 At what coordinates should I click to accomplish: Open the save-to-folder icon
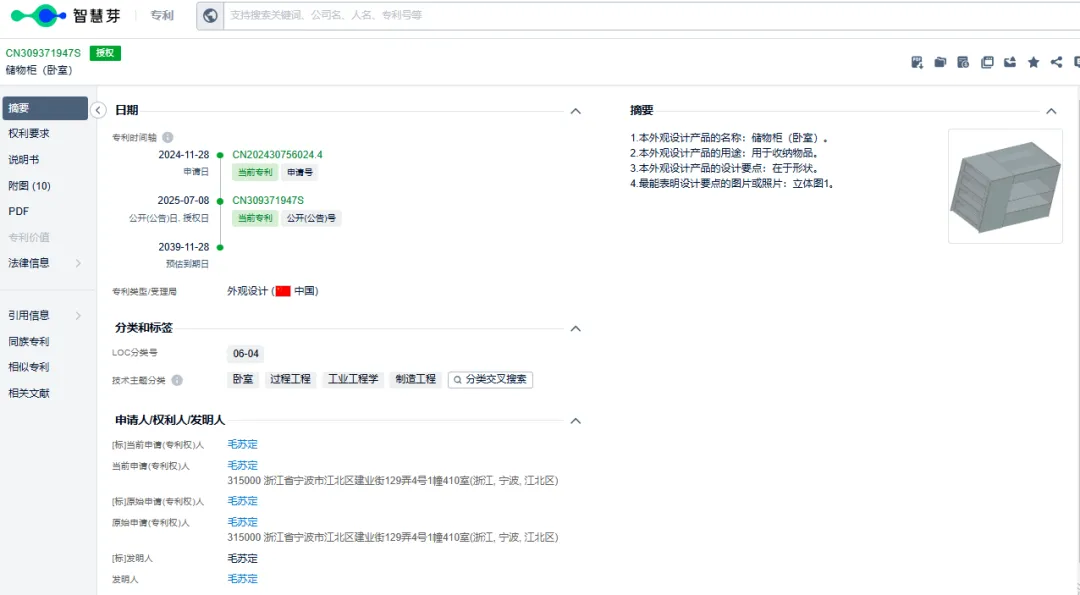pyautogui.click(x=940, y=63)
